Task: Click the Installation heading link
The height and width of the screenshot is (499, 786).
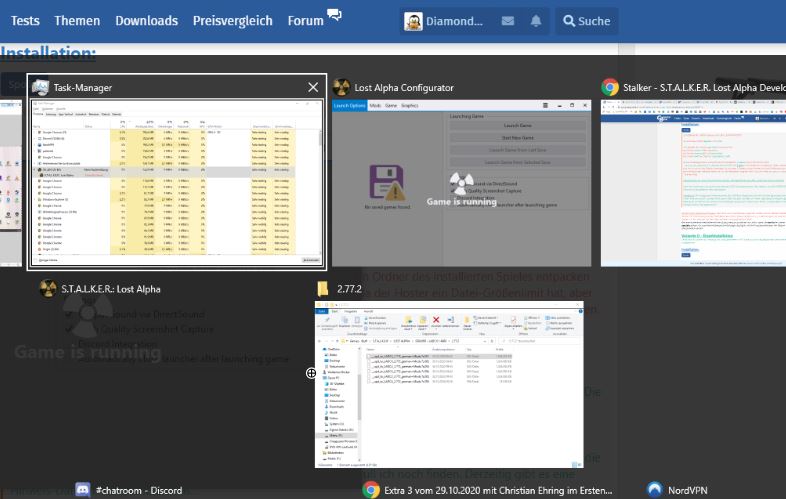Action: pyautogui.click(x=48, y=53)
